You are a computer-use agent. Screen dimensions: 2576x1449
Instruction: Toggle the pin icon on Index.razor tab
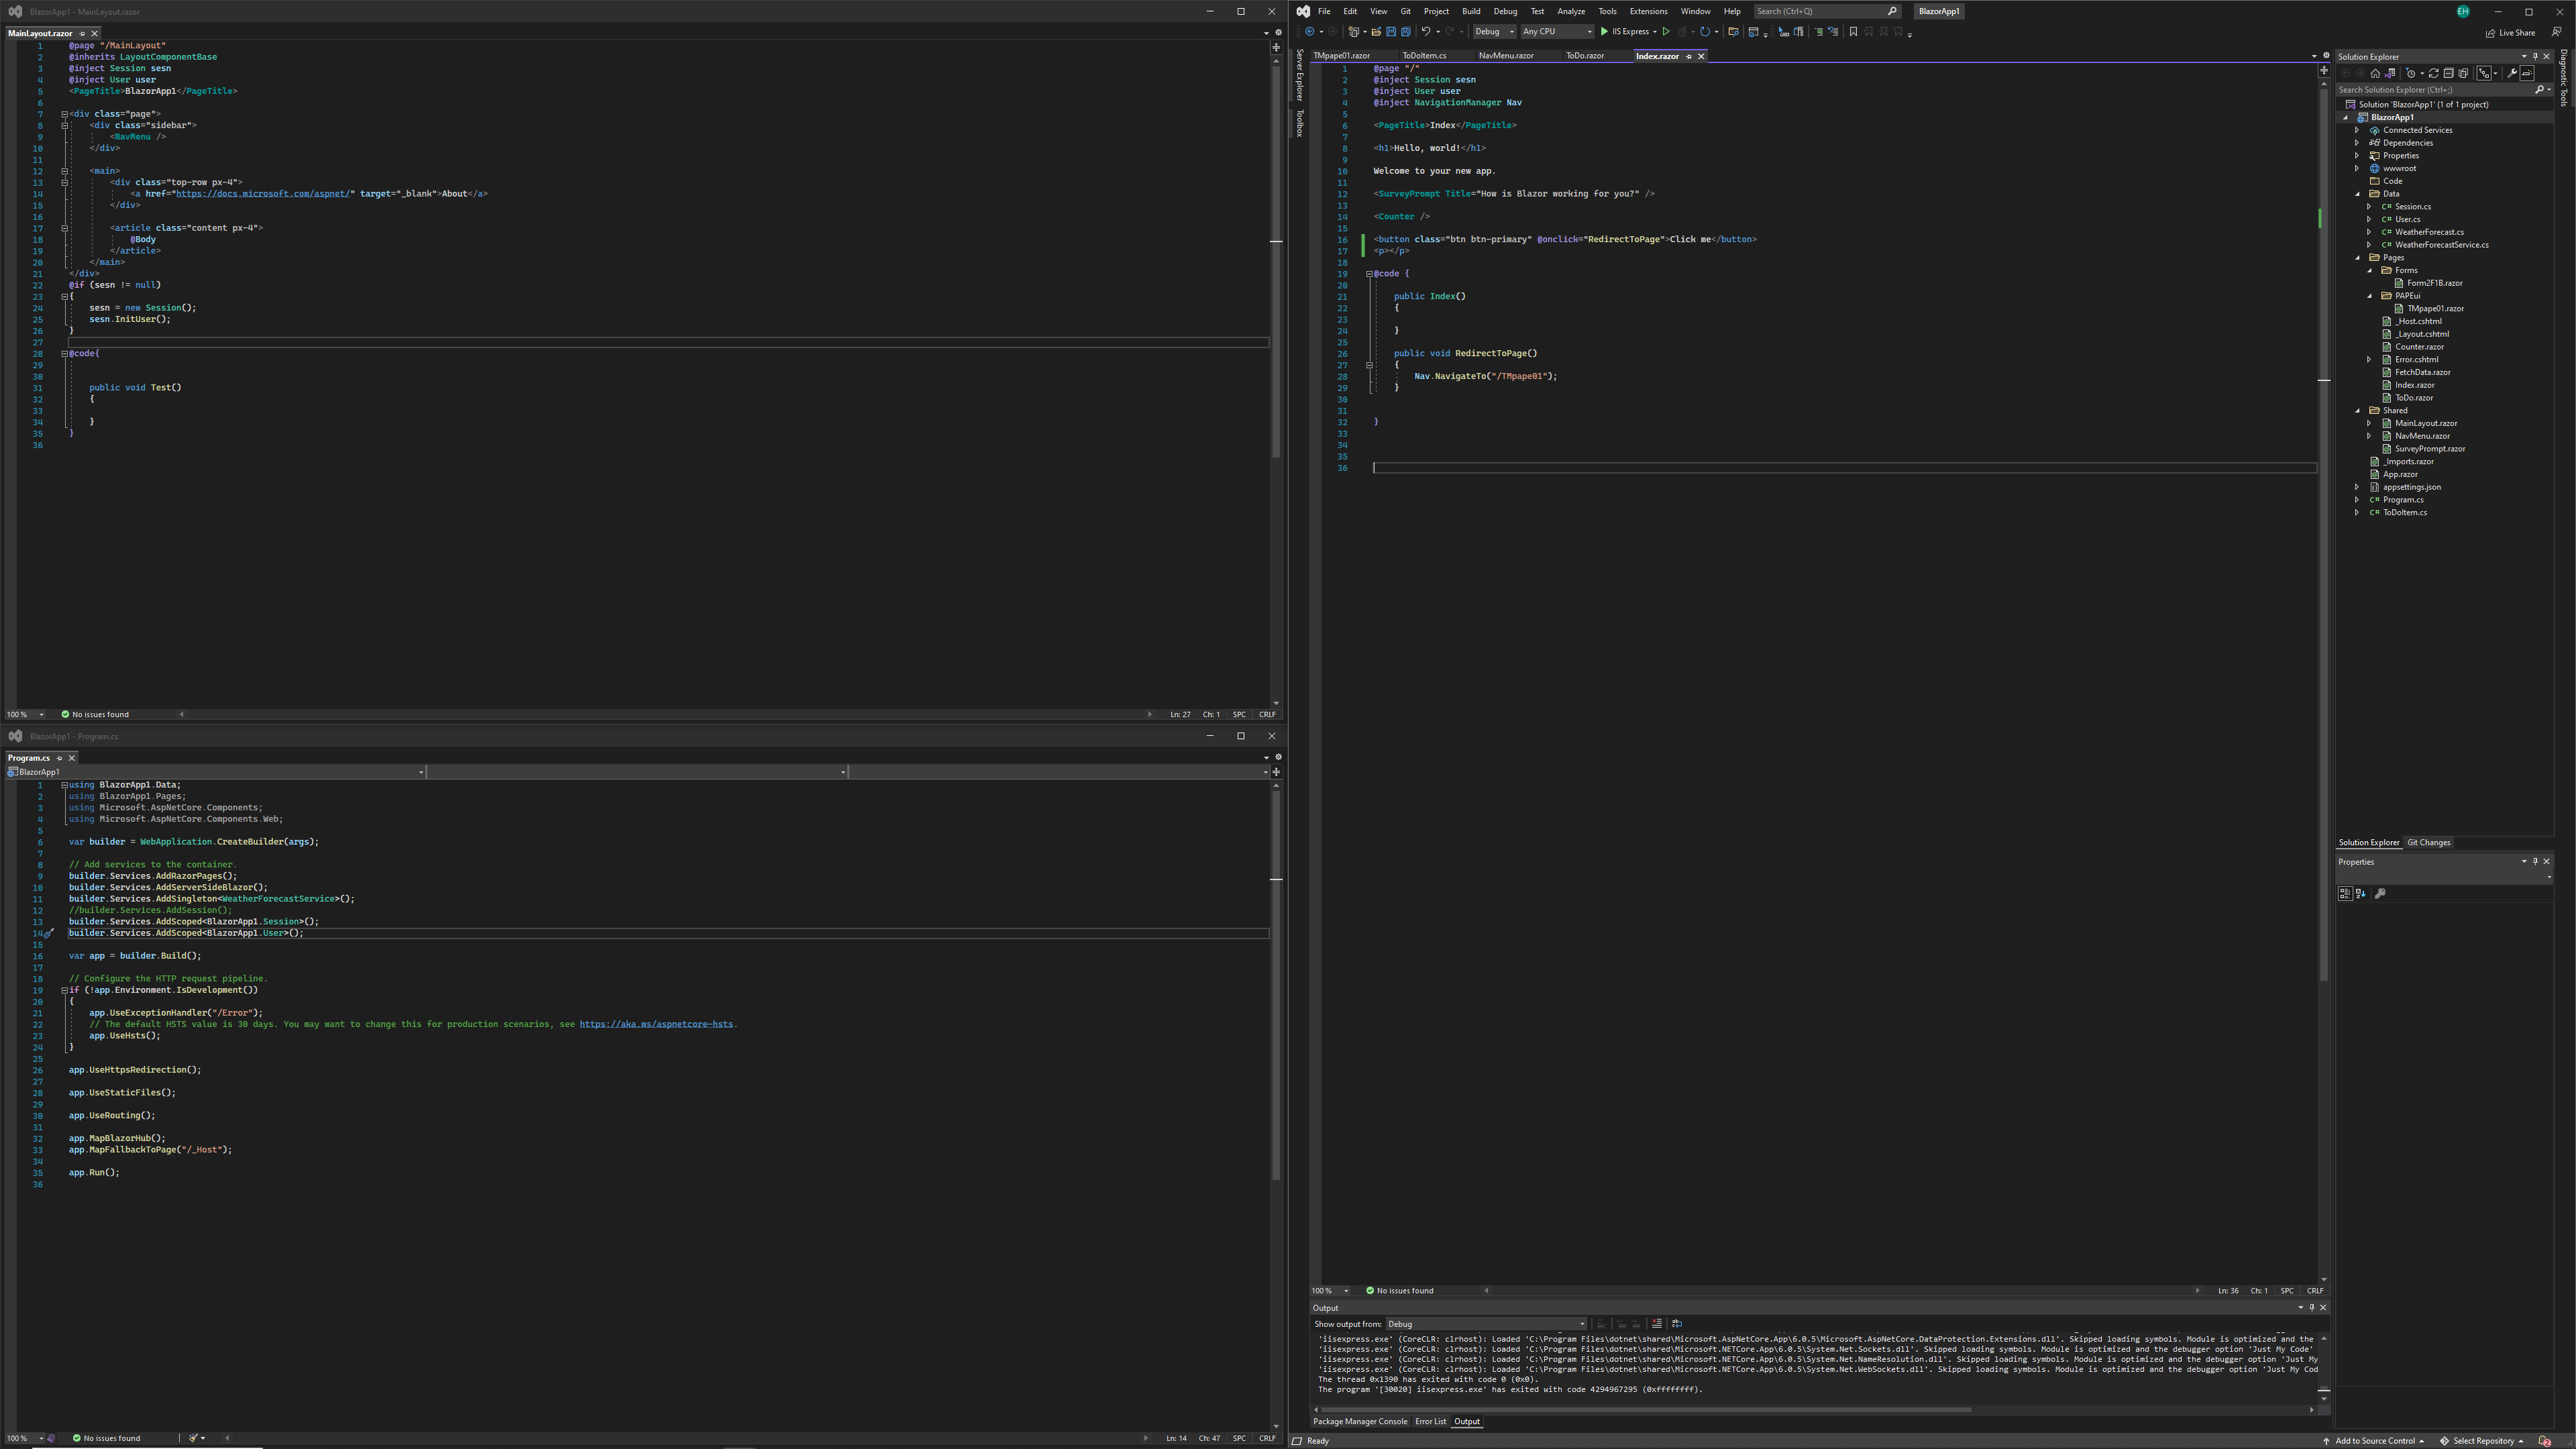coord(1689,57)
